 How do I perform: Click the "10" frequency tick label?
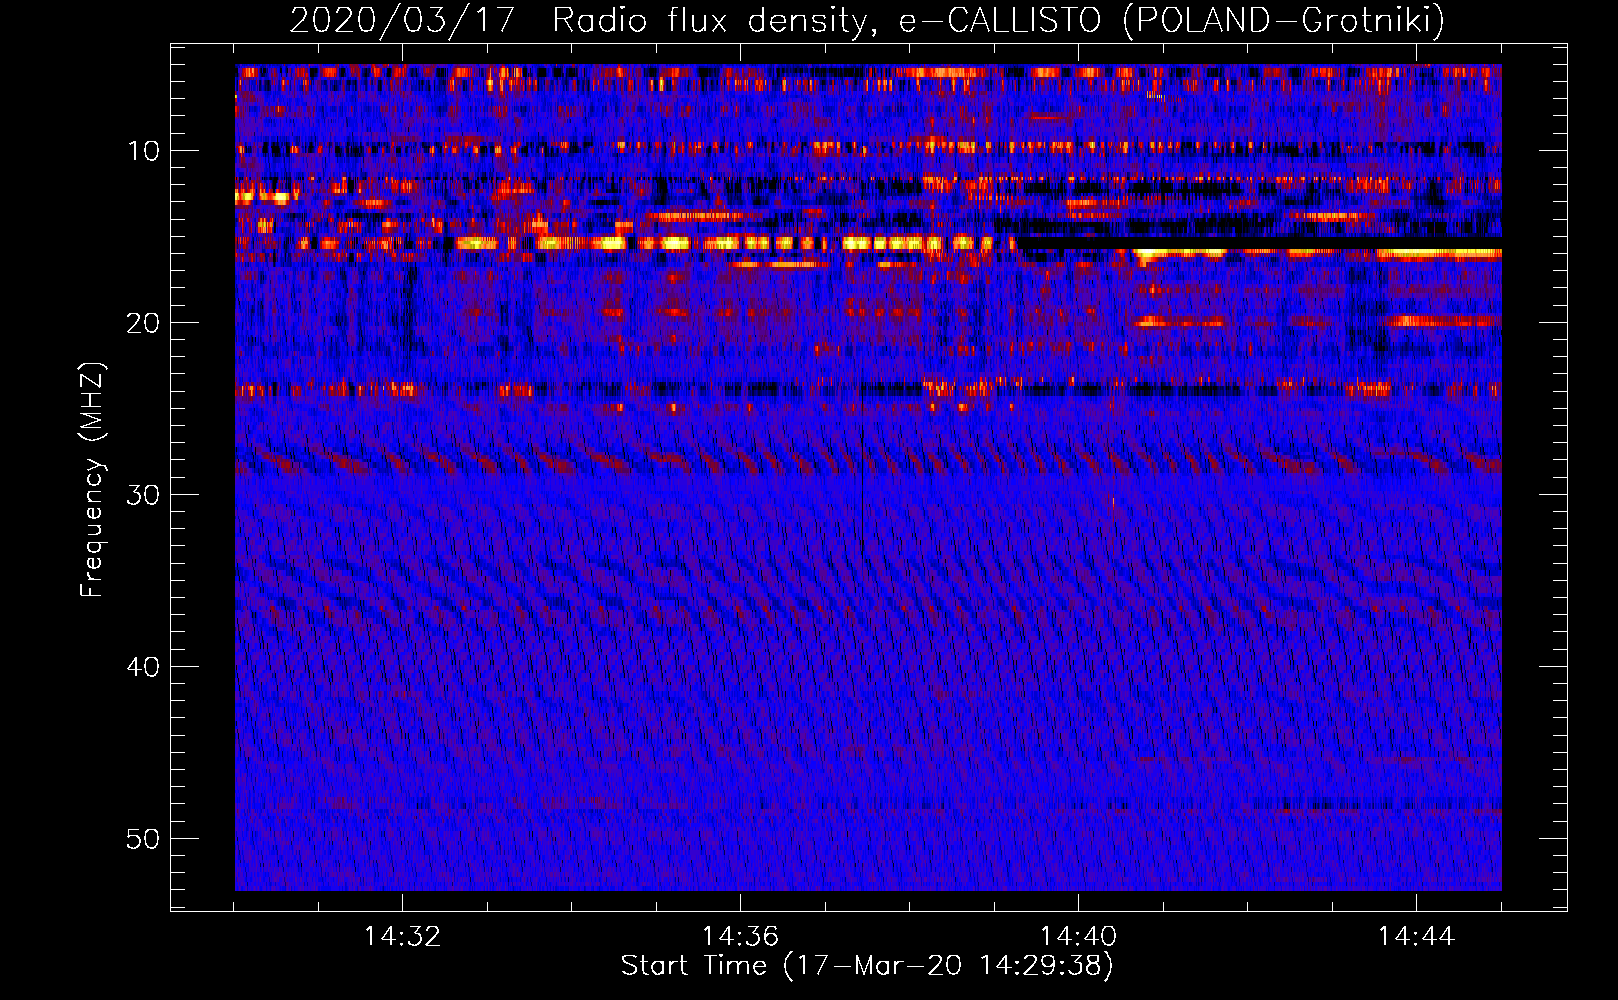point(144,151)
